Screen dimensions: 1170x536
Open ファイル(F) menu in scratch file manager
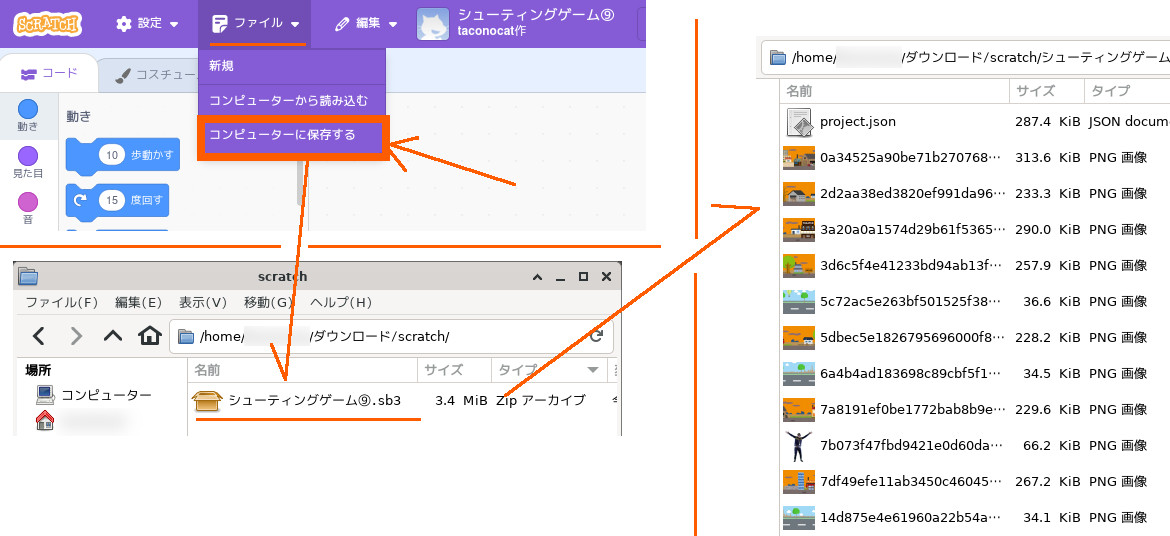[x=62, y=302]
